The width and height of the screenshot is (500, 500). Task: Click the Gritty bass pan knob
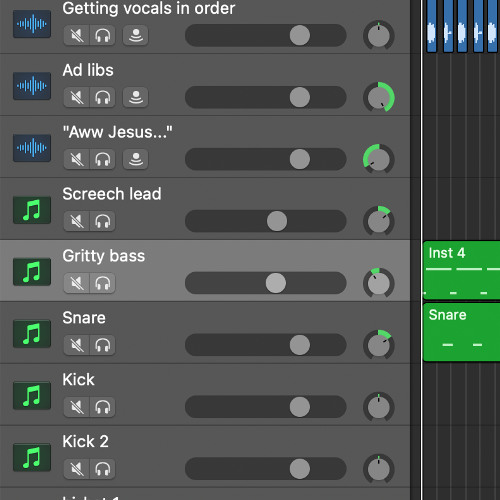click(x=379, y=283)
